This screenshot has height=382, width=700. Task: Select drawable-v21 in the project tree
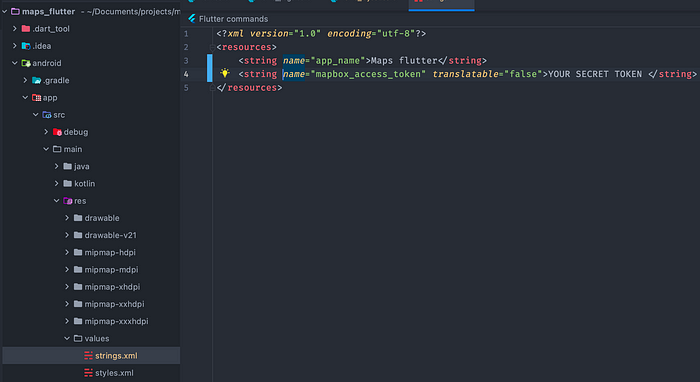(91, 235)
